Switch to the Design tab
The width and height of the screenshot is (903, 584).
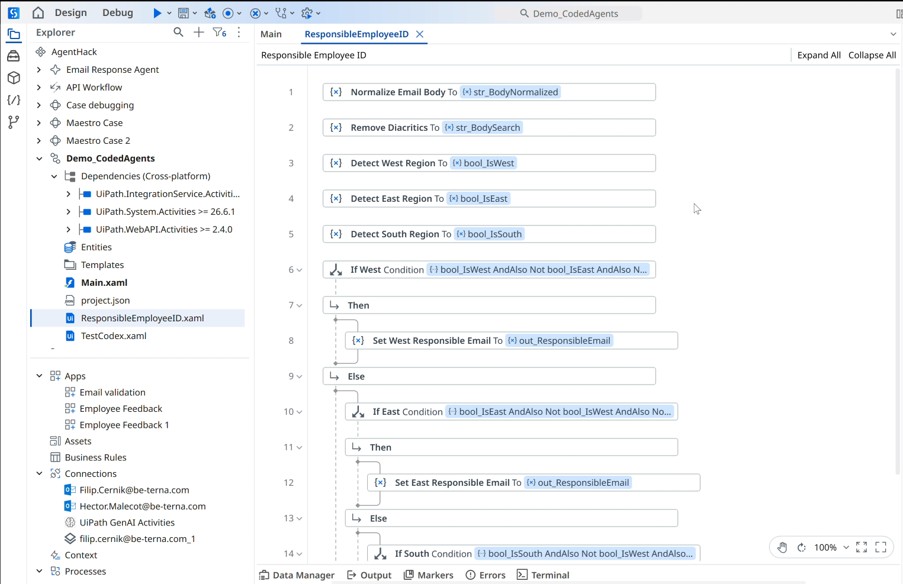click(71, 13)
